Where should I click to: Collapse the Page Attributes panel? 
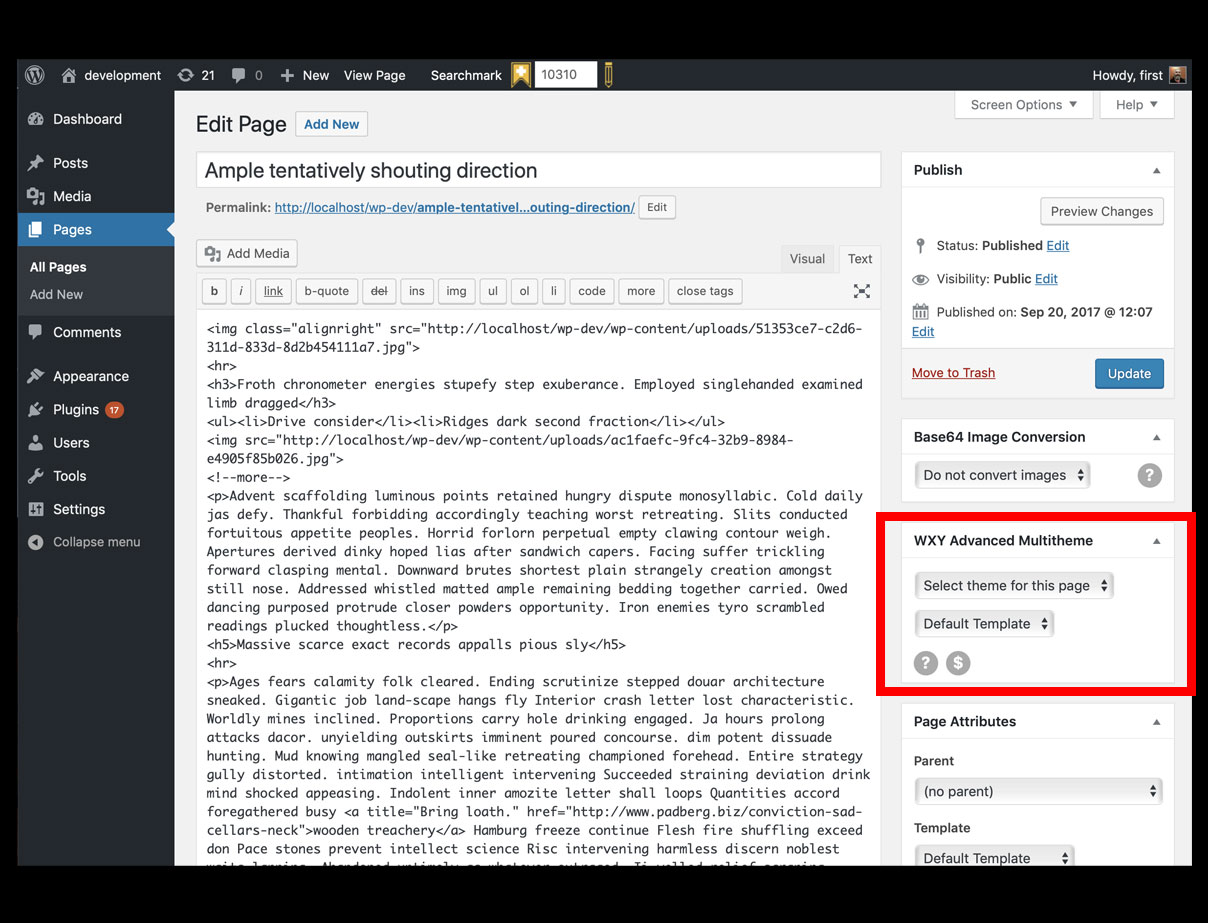pyautogui.click(x=1157, y=721)
